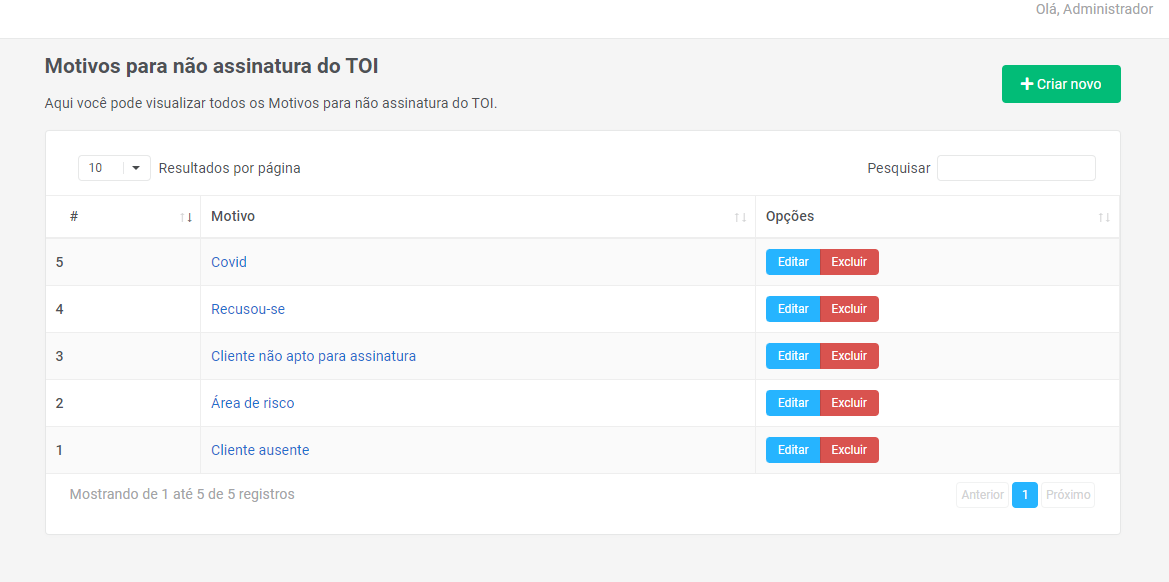This screenshot has height=582, width=1169.
Task: Delete the Covid entry
Action: 849,262
